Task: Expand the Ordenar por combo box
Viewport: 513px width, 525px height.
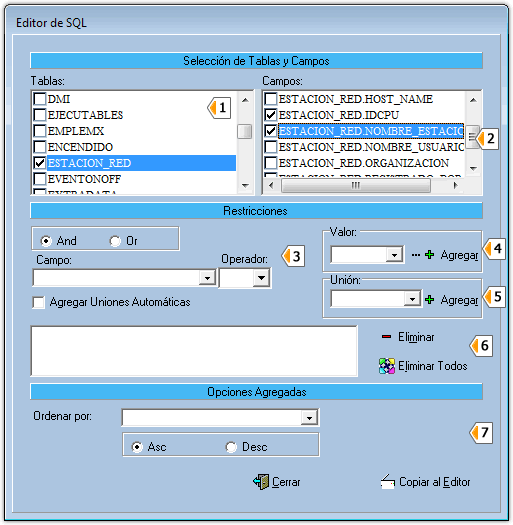Action: 309,418
